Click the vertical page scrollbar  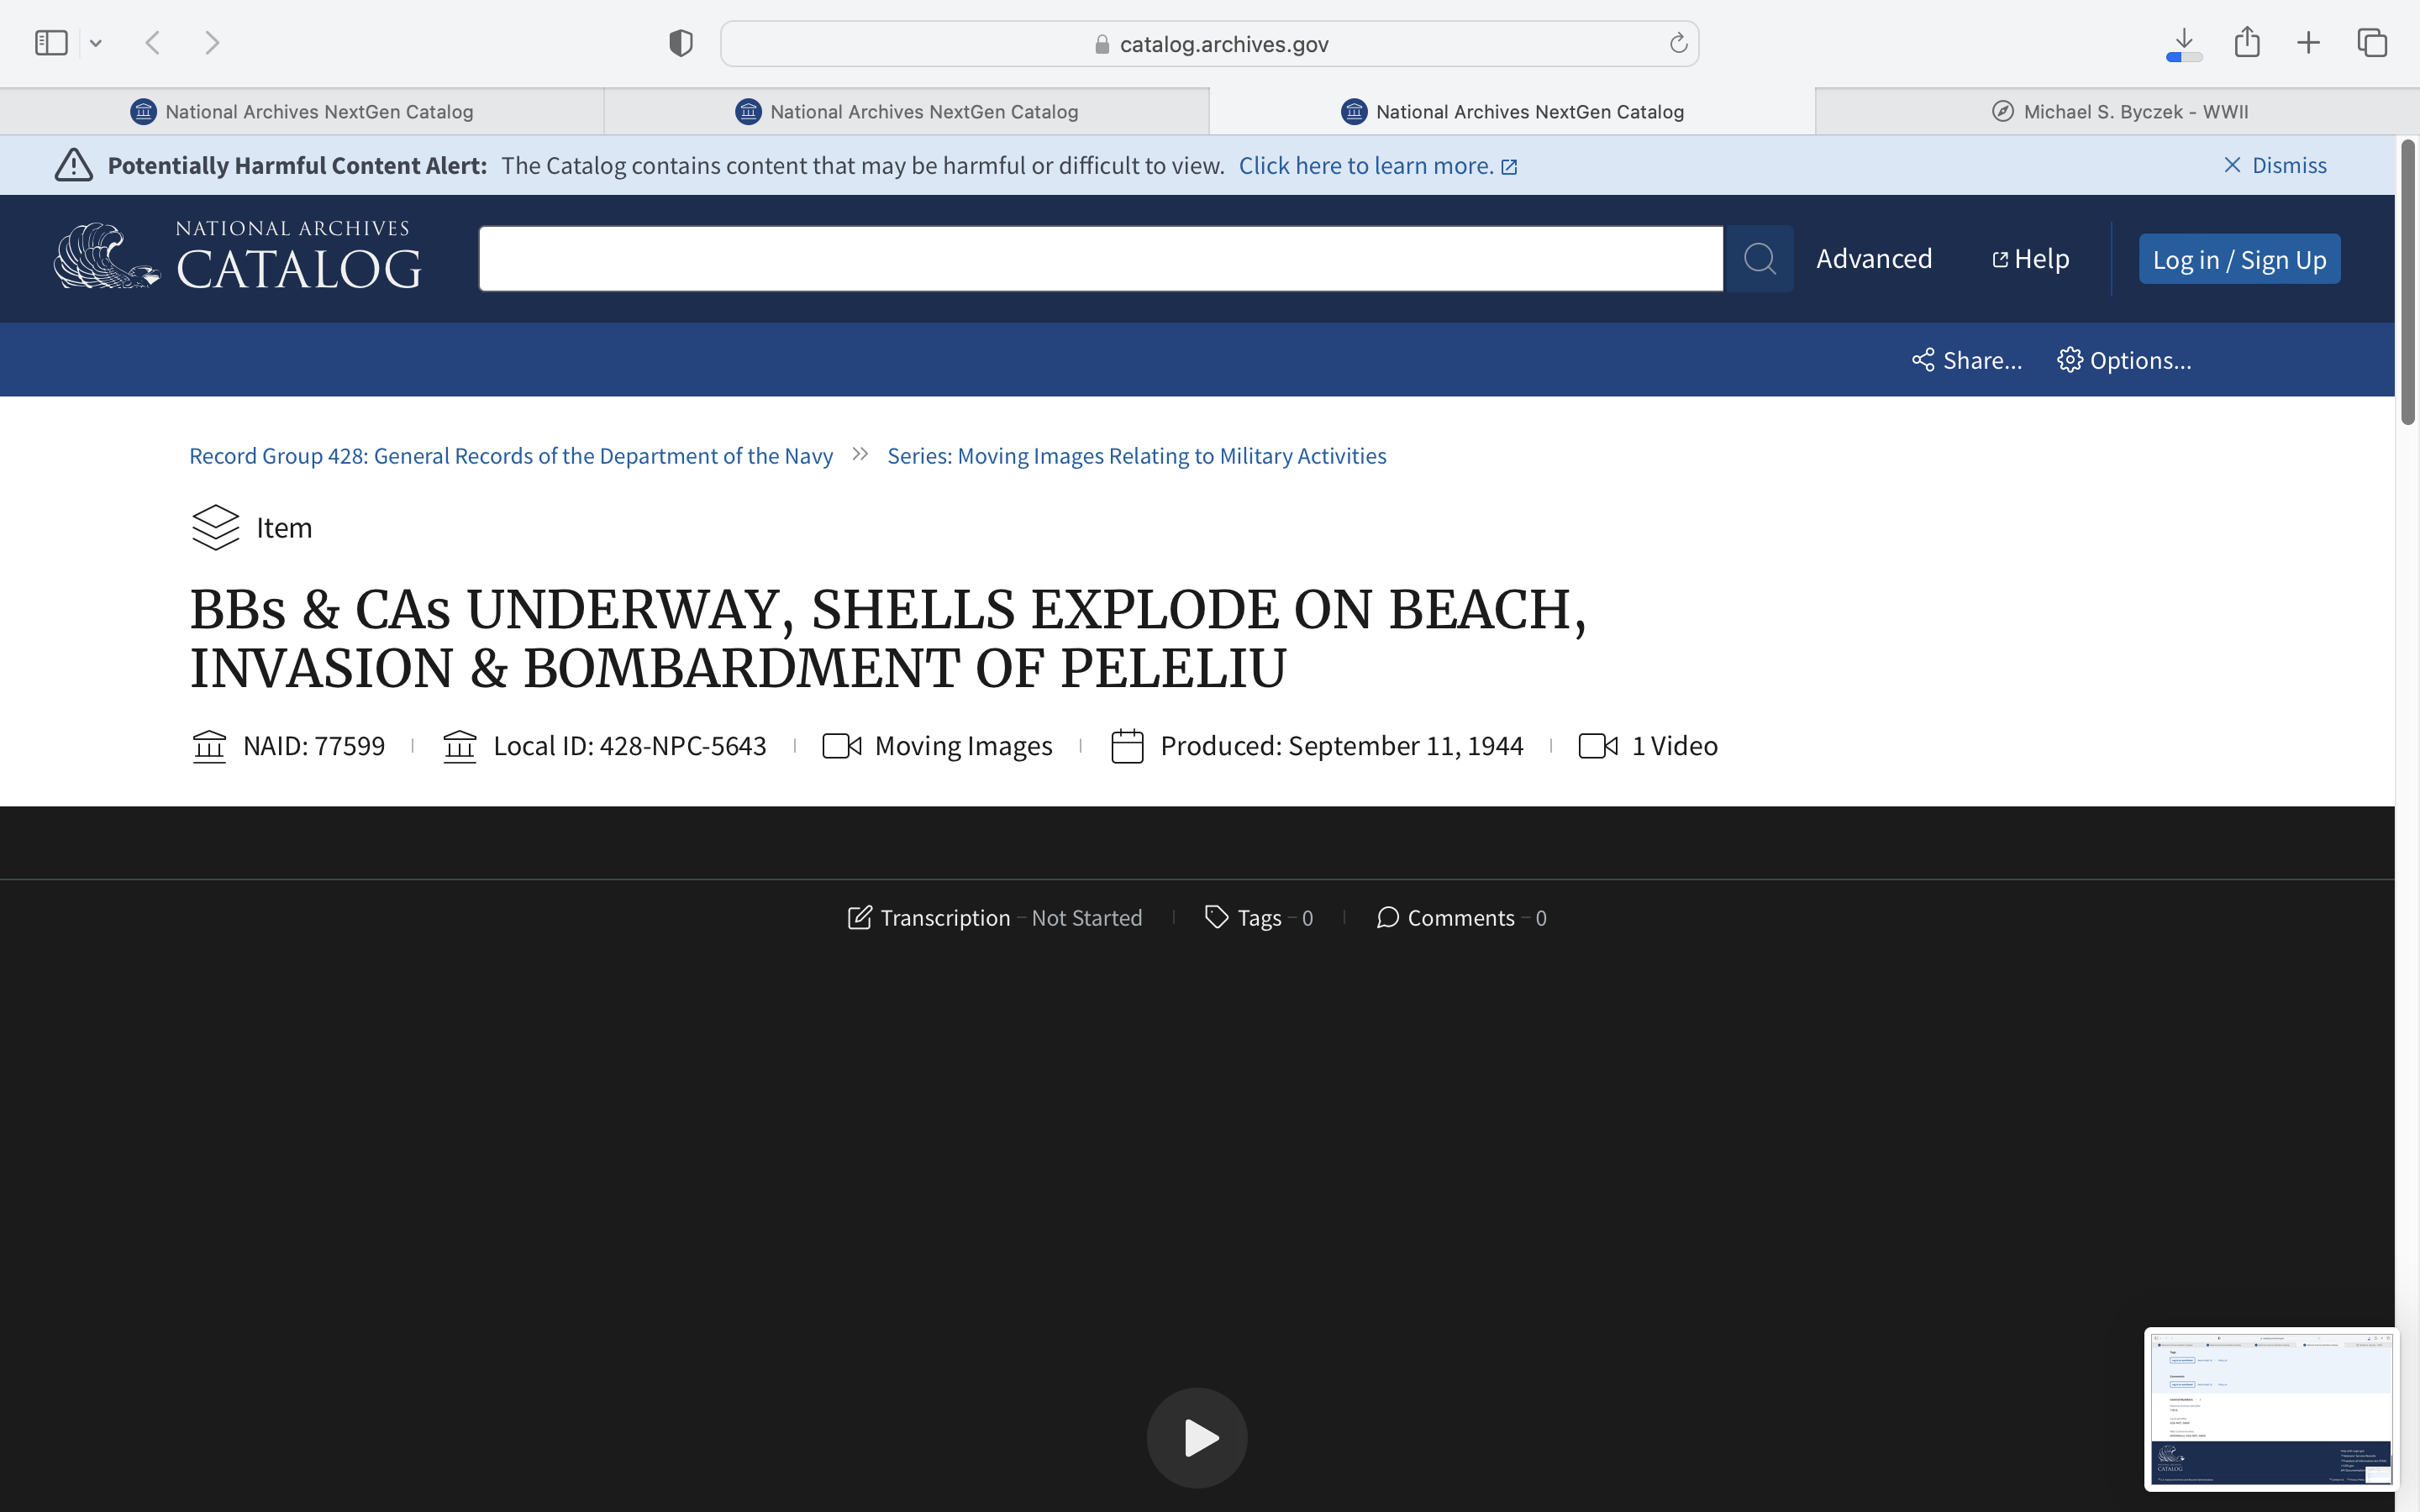2407,283
